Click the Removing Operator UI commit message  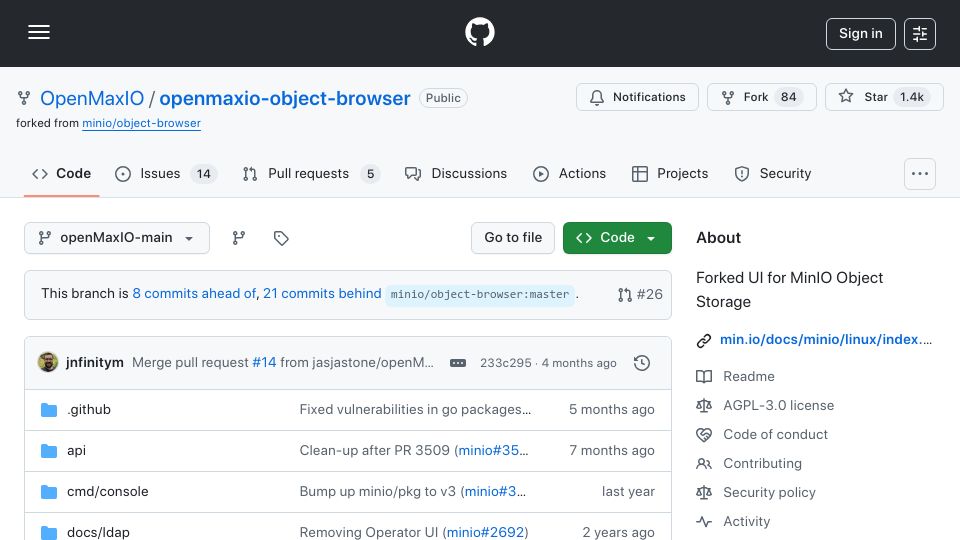[x=370, y=532]
